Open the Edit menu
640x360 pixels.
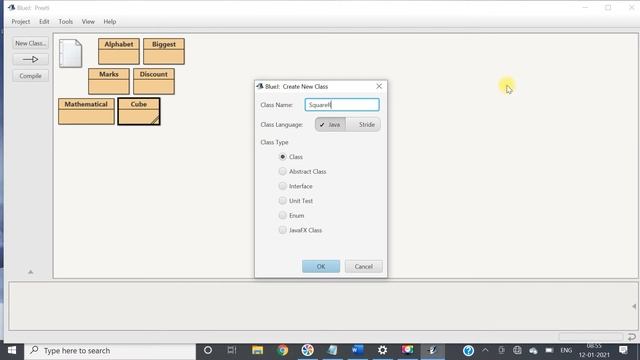44,22
